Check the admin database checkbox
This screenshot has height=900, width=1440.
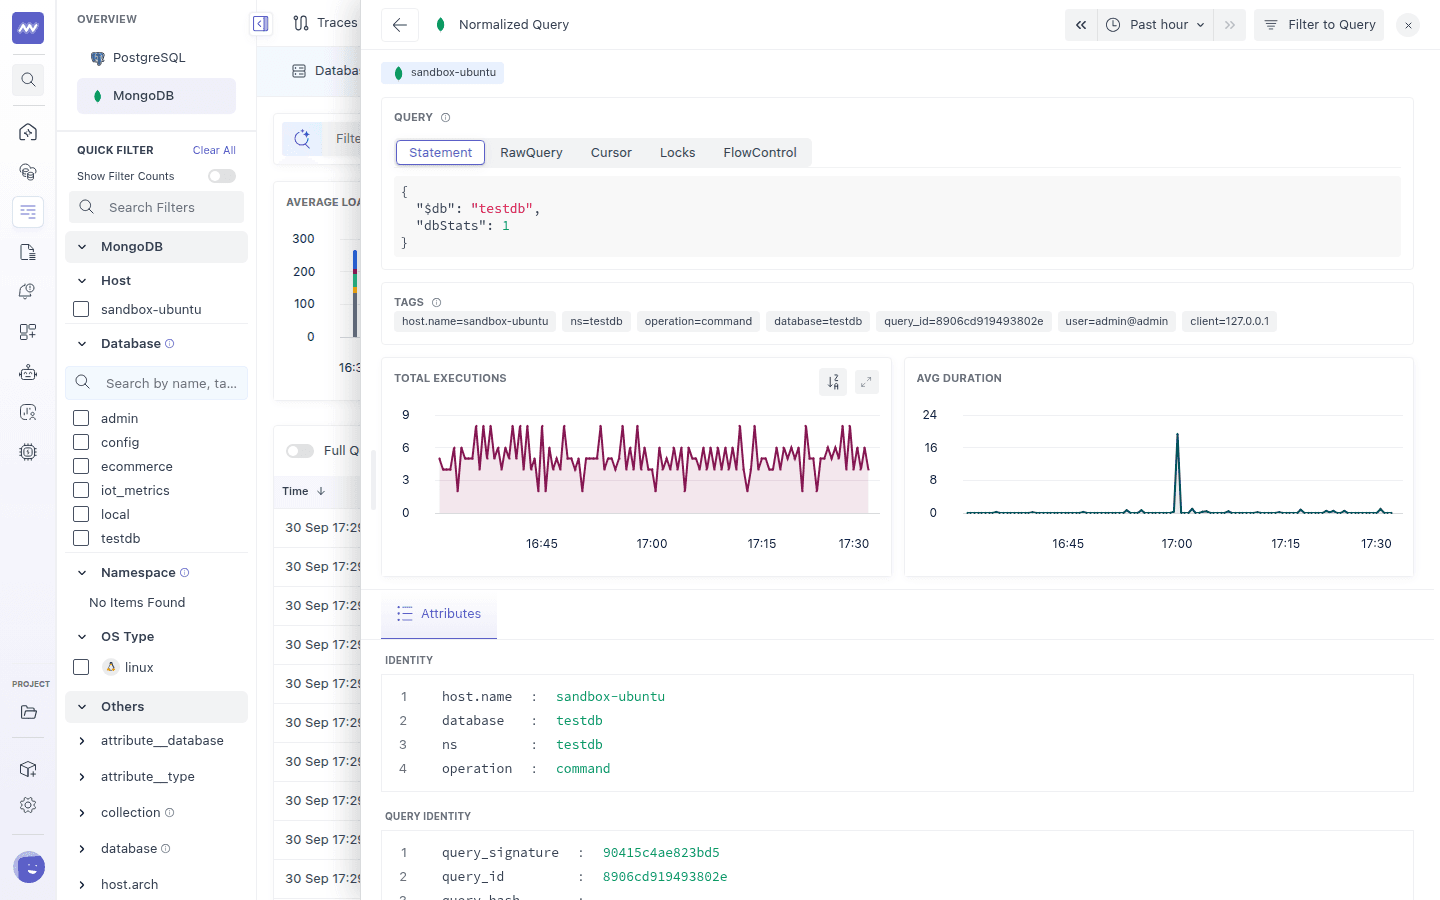pos(81,418)
